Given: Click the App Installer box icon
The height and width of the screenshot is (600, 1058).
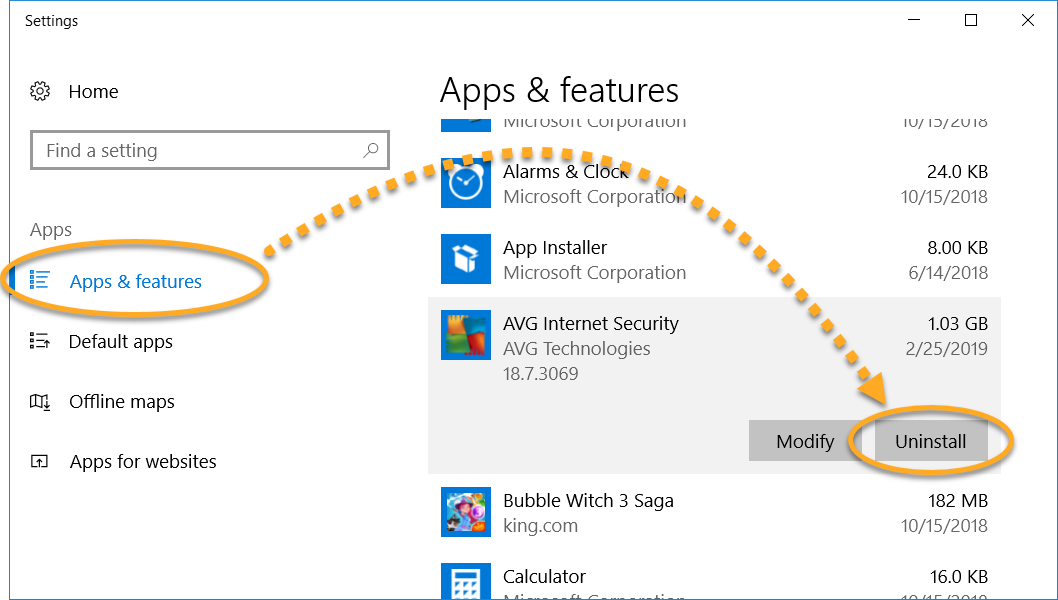Looking at the screenshot, I should pos(466,259).
